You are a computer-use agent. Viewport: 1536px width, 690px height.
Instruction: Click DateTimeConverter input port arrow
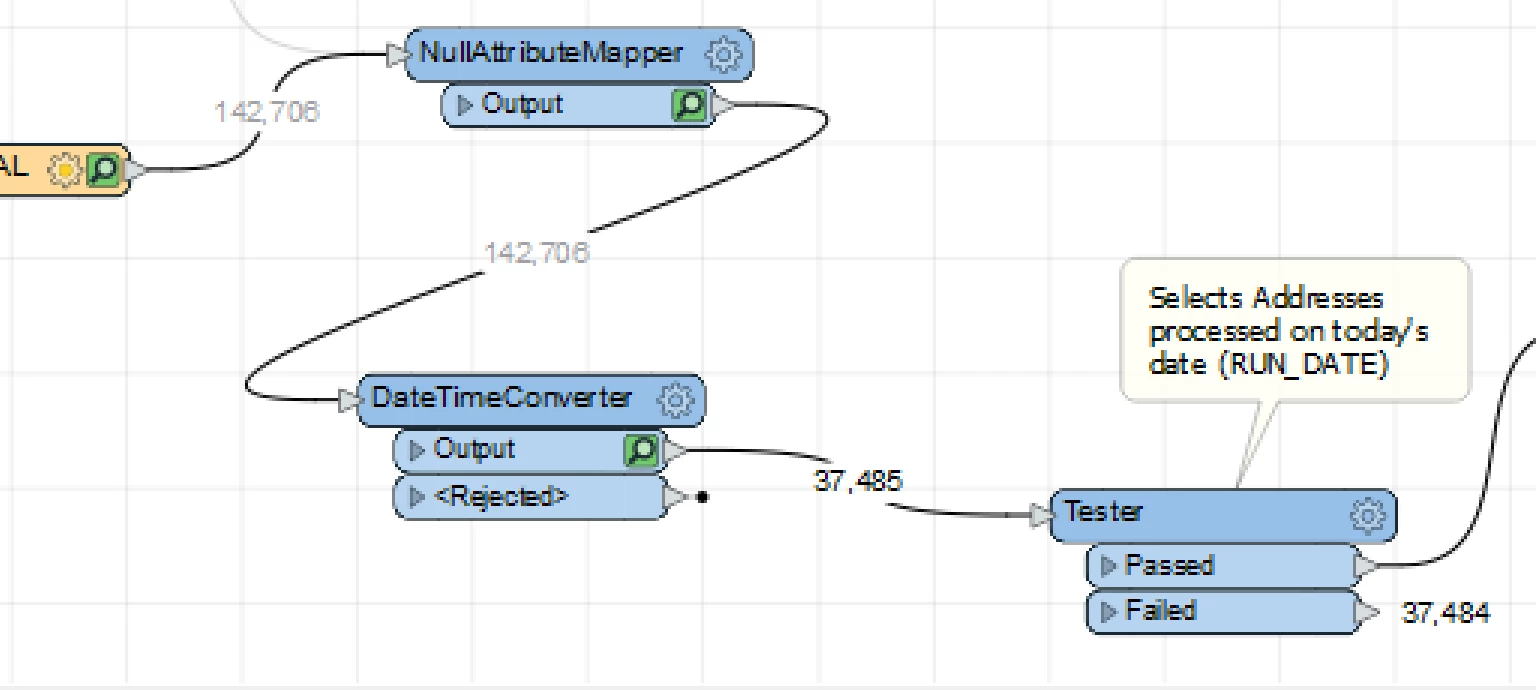tap(349, 400)
